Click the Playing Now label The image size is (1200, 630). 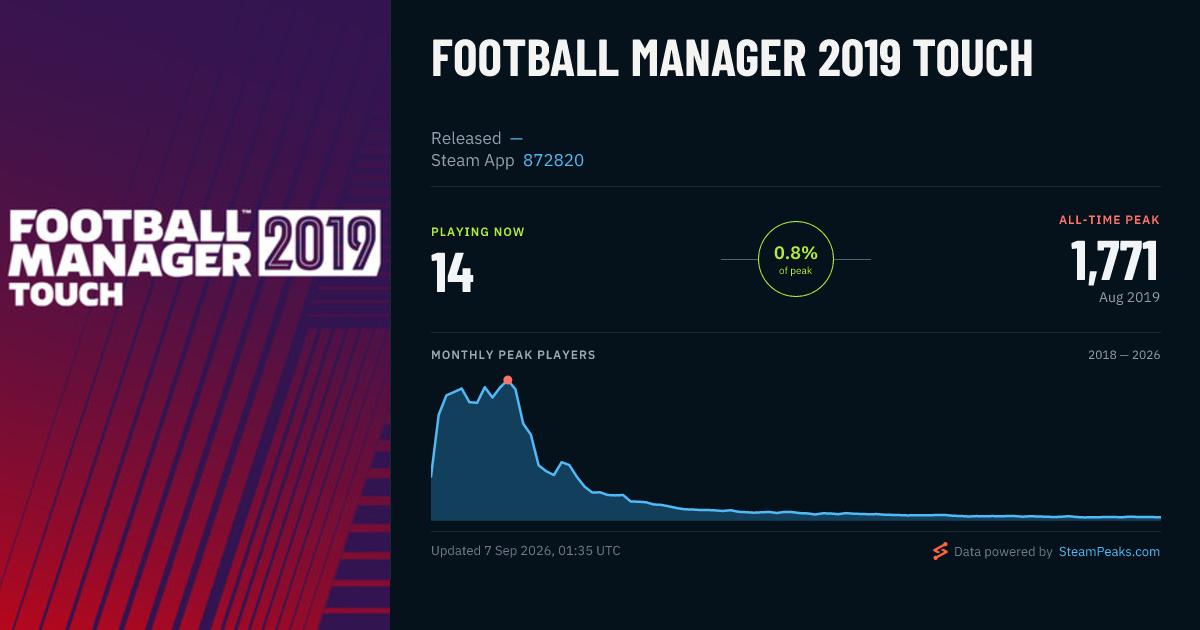tap(478, 232)
